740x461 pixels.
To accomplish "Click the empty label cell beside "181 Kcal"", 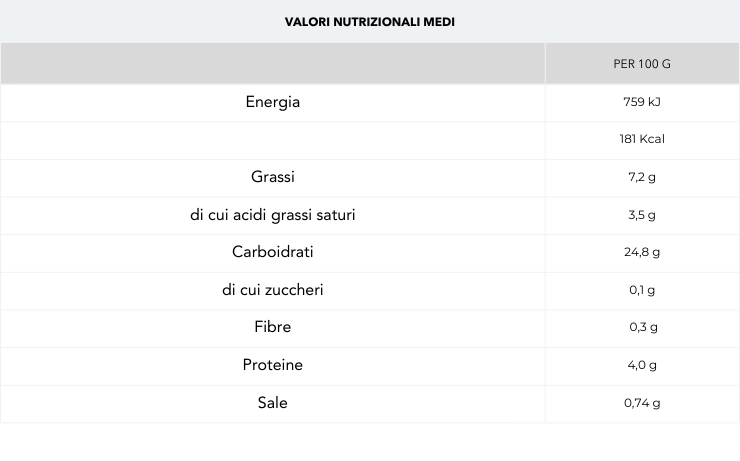I will coord(273,140).
